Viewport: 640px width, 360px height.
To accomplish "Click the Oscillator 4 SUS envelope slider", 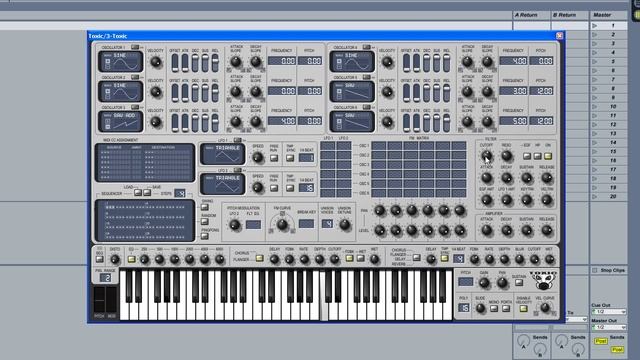I will point(436,63).
